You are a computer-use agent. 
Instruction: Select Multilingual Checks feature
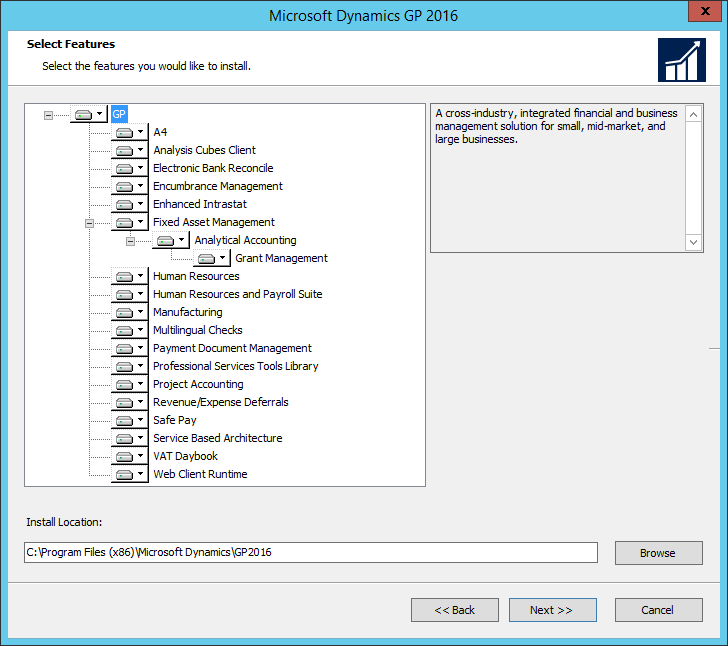pos(198,330)
